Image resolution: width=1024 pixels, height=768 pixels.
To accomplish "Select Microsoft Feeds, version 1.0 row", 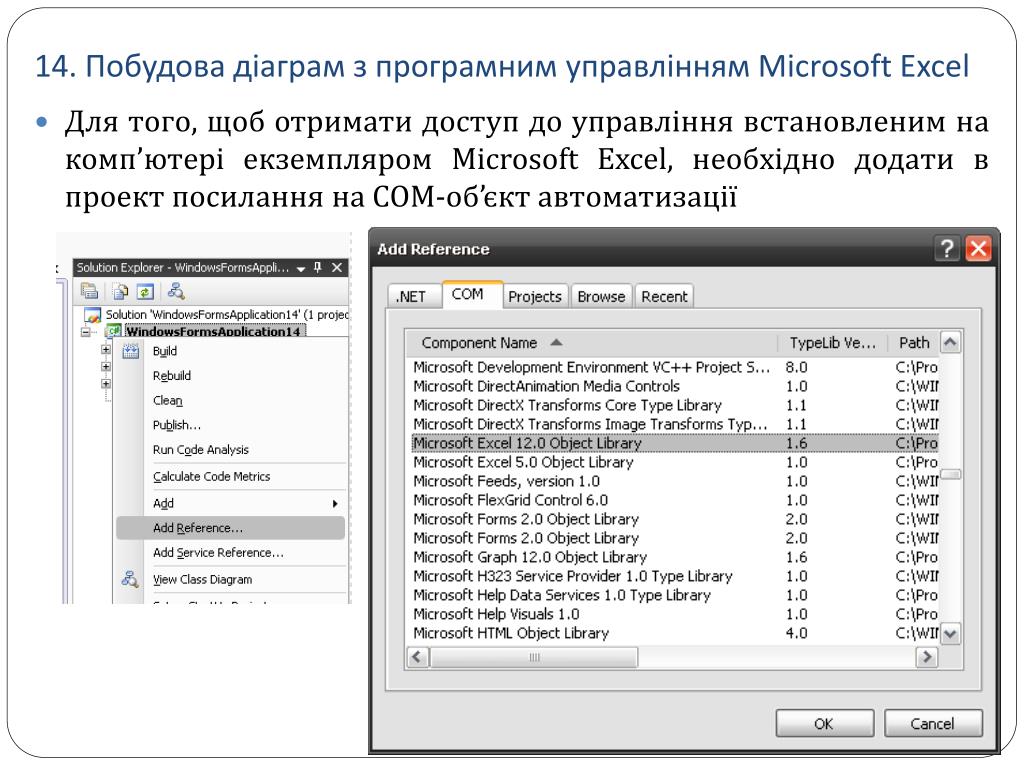I will pos(675,481).
